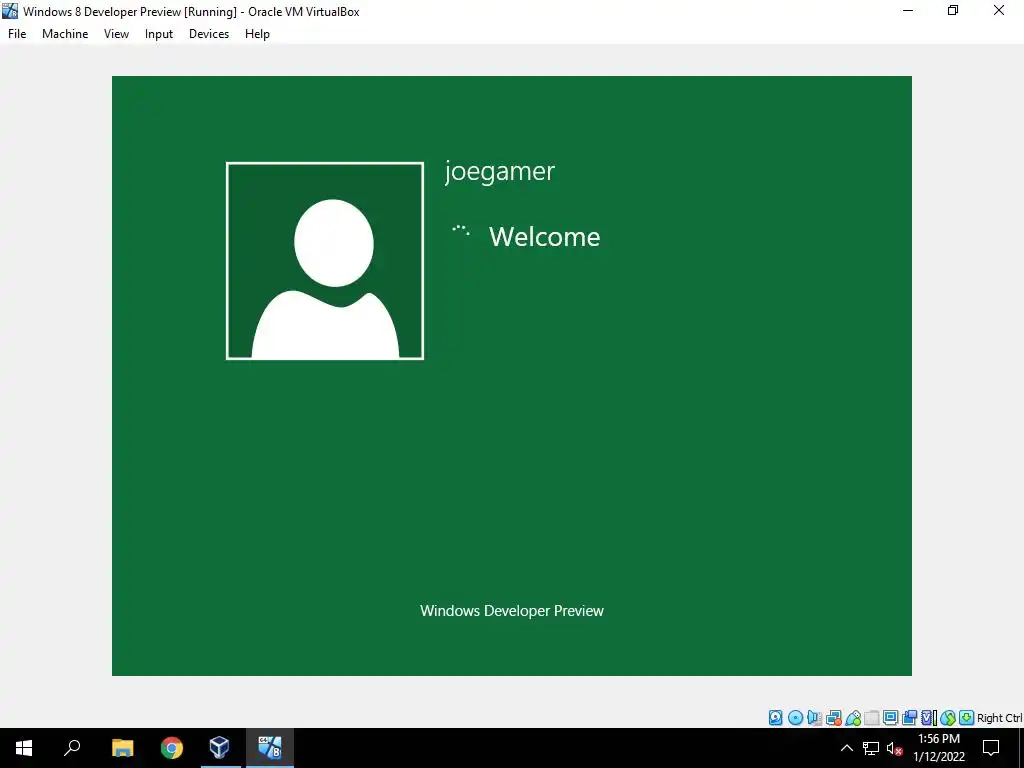Screen dimensions: 1024x768
Task: Click the Right Ctrl host key label
Action: coord(999,718)
